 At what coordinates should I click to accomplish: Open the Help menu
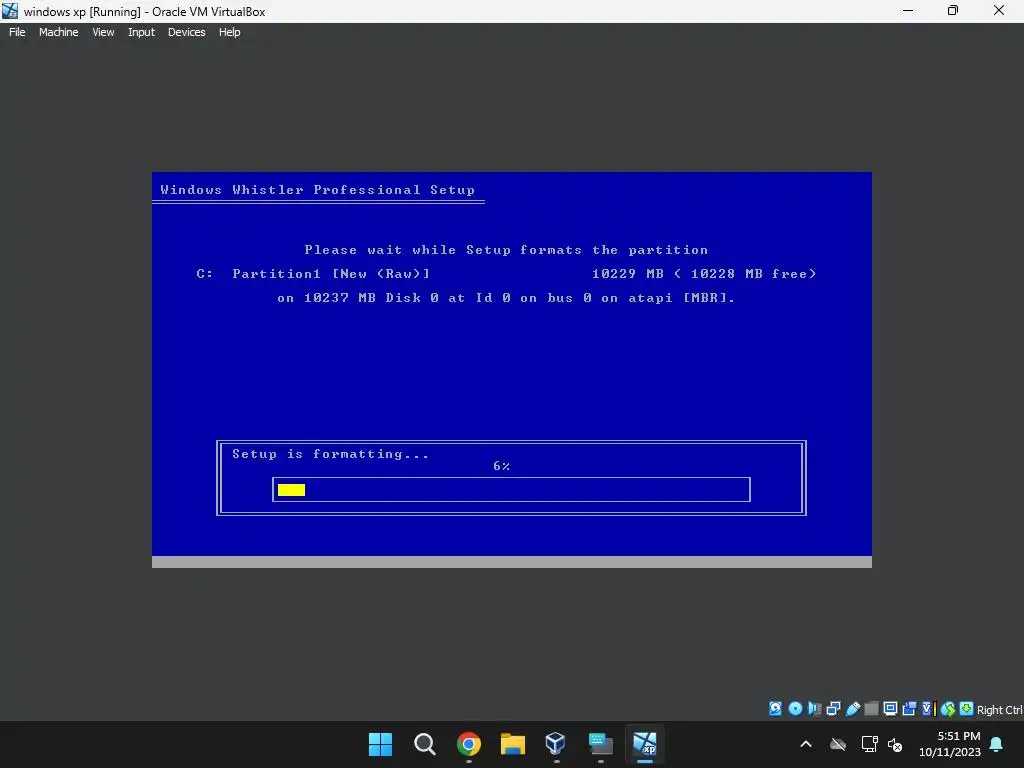click(x=229, y=32)
